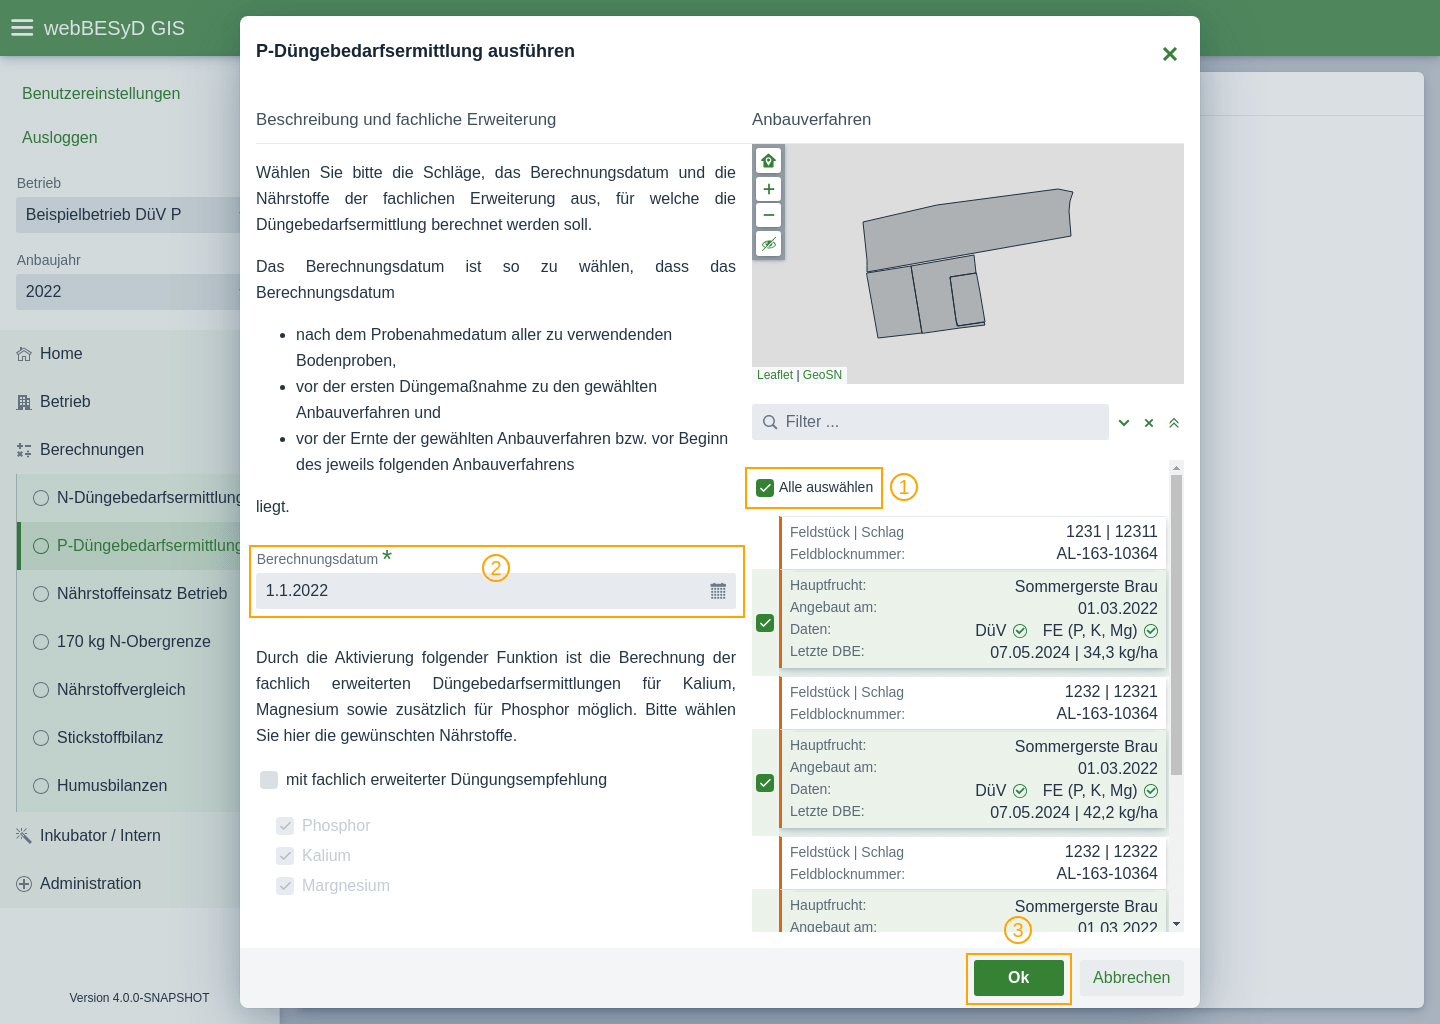1440x1024 pixels.
Task: Toggle the Phosphor checkbox
Action: (x=285, y=826)
